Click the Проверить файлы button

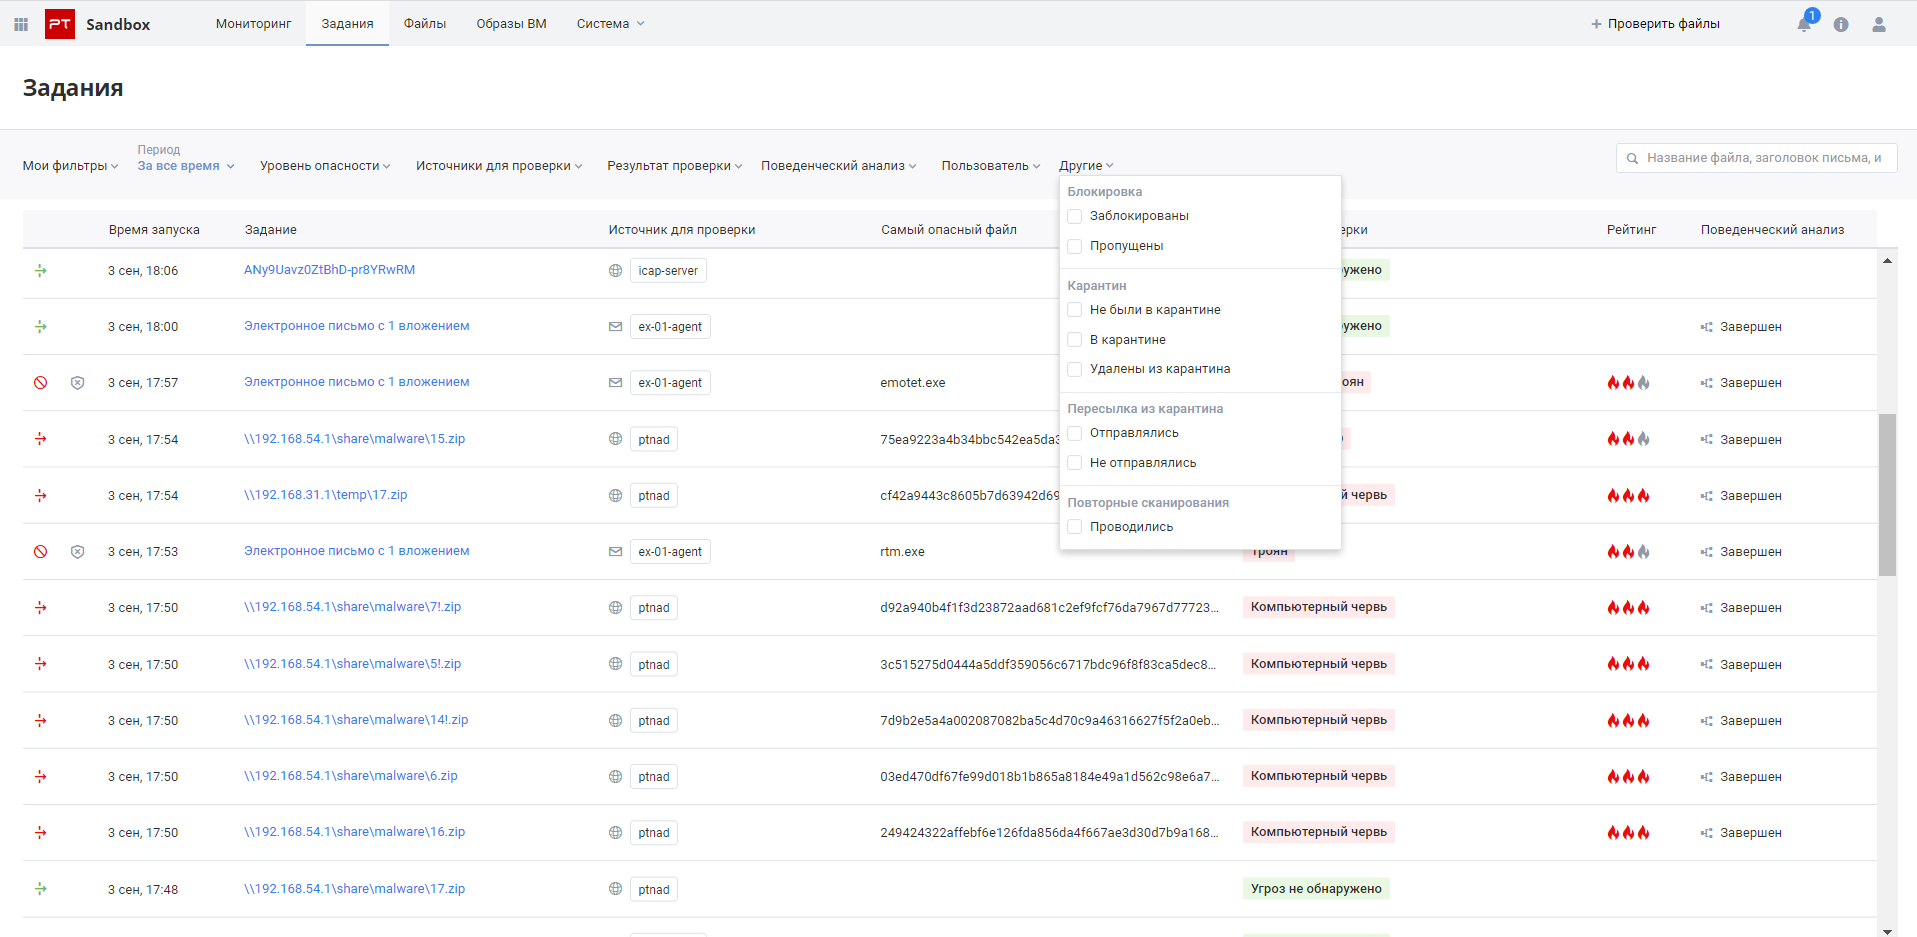(x=1655, y=24)
